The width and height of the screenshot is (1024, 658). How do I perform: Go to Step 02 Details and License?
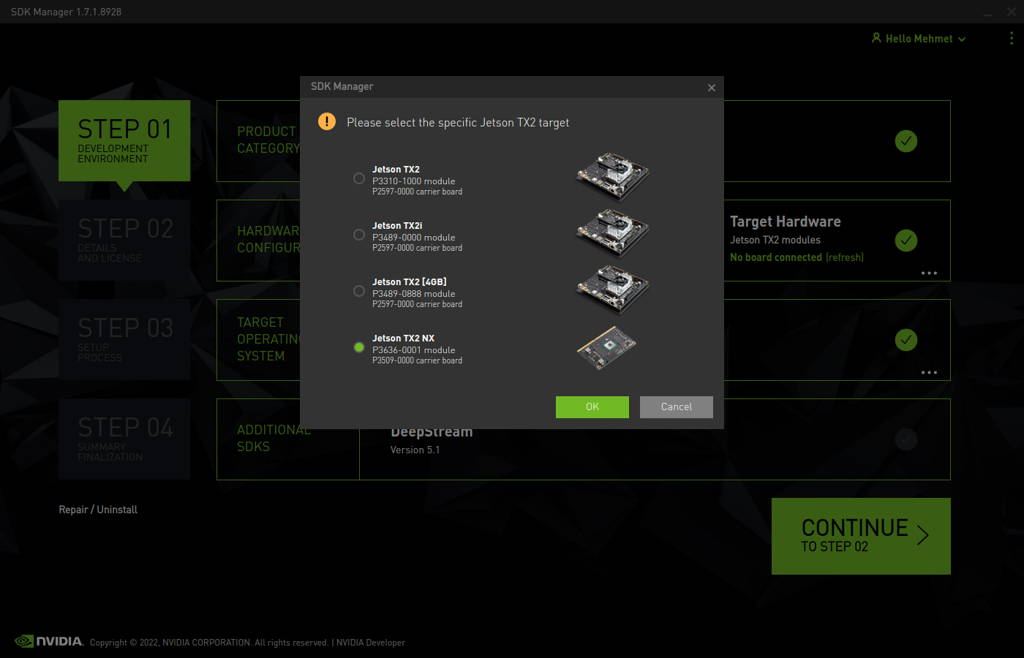pyautogui.click(x=124, y=240)
